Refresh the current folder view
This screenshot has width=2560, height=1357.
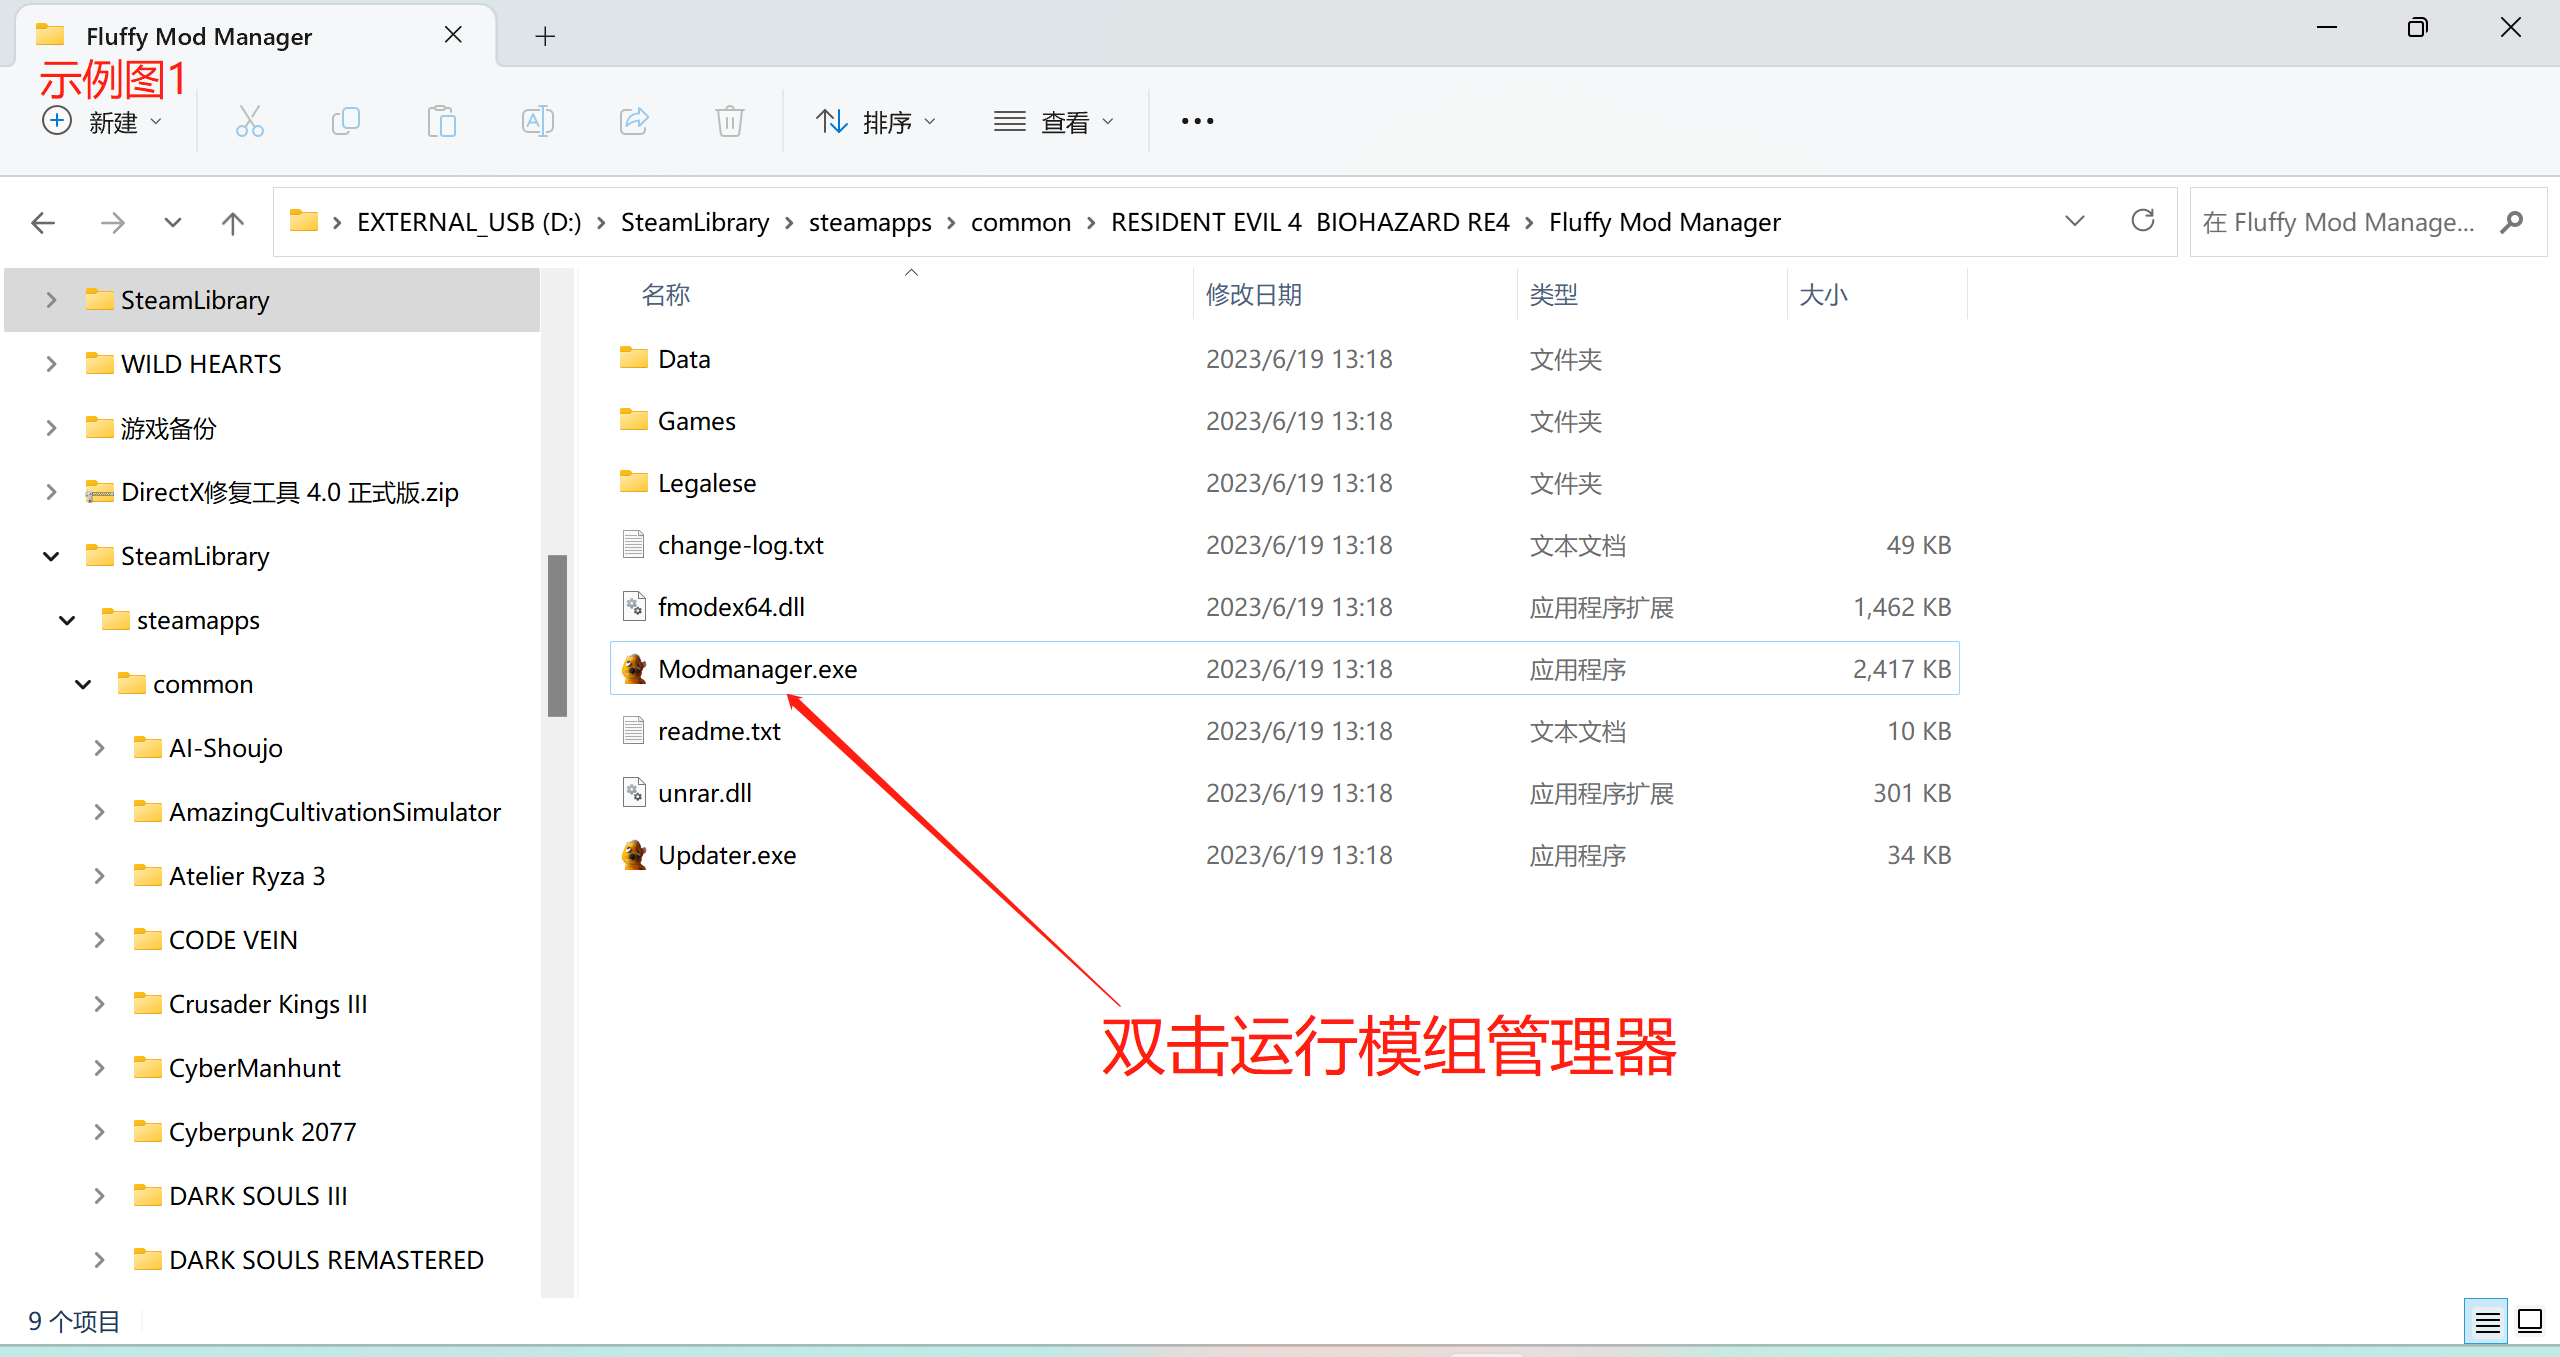point(2142,221)
